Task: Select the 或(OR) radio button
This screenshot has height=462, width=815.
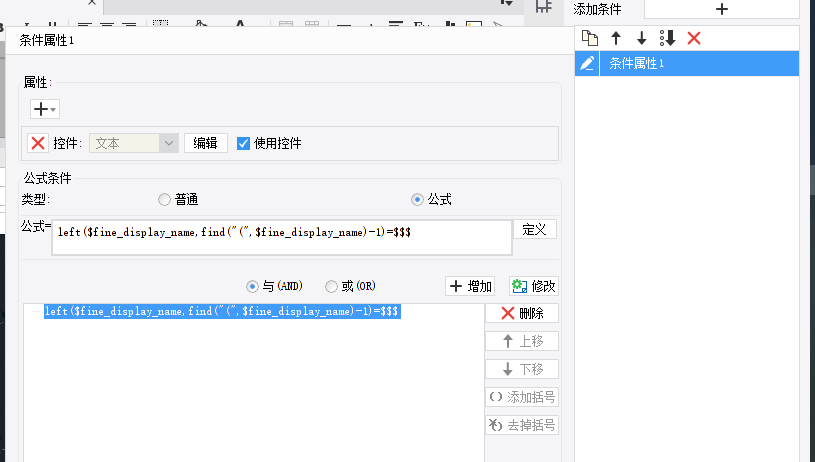Action: coord(331,286)
